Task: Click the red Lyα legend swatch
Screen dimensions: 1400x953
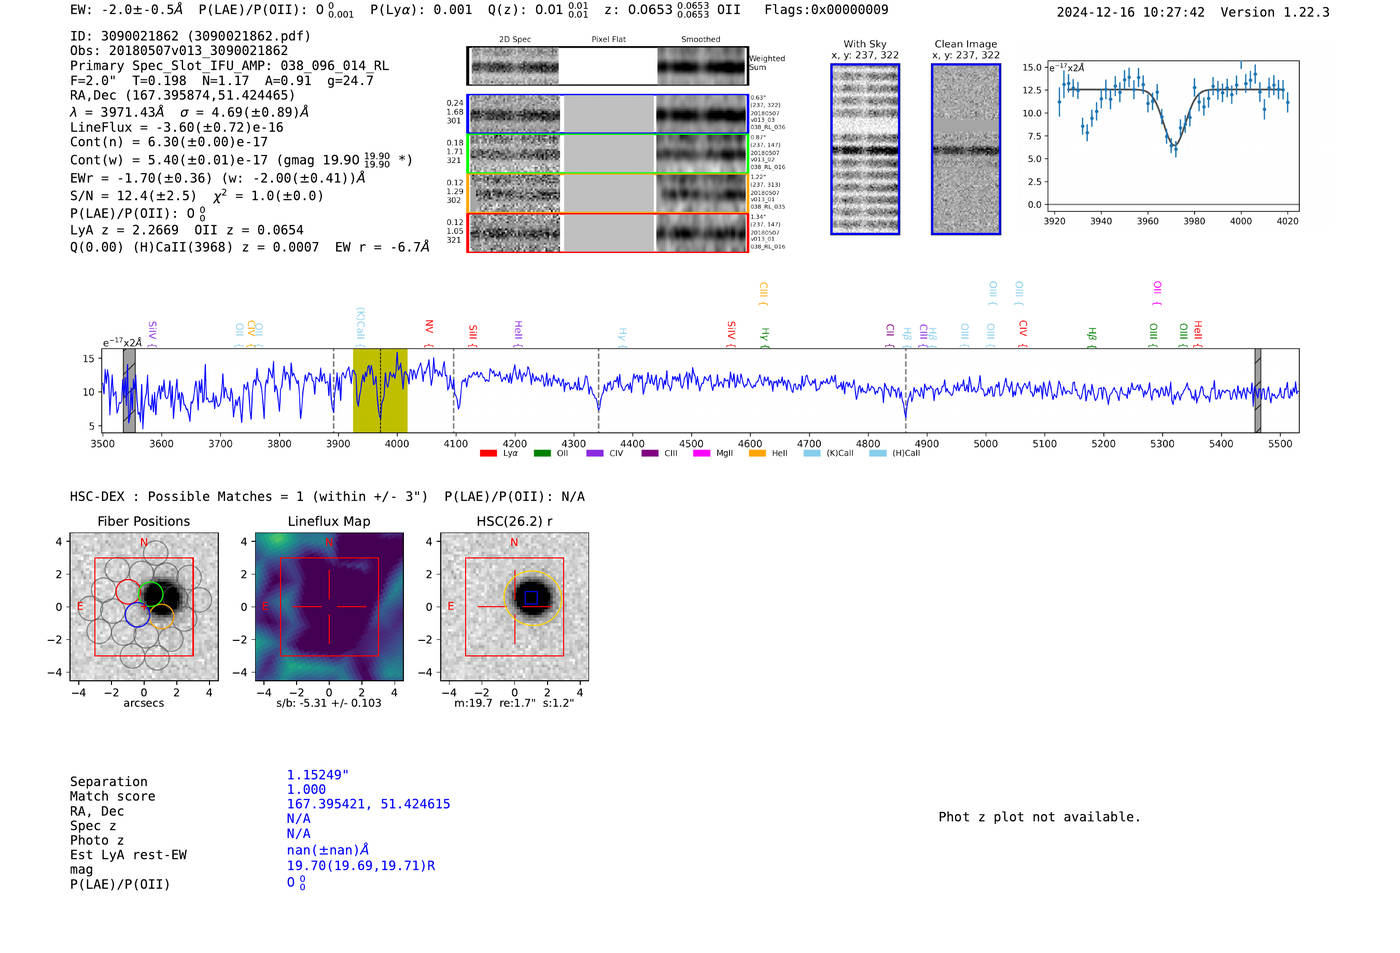Action: (488, 454)
